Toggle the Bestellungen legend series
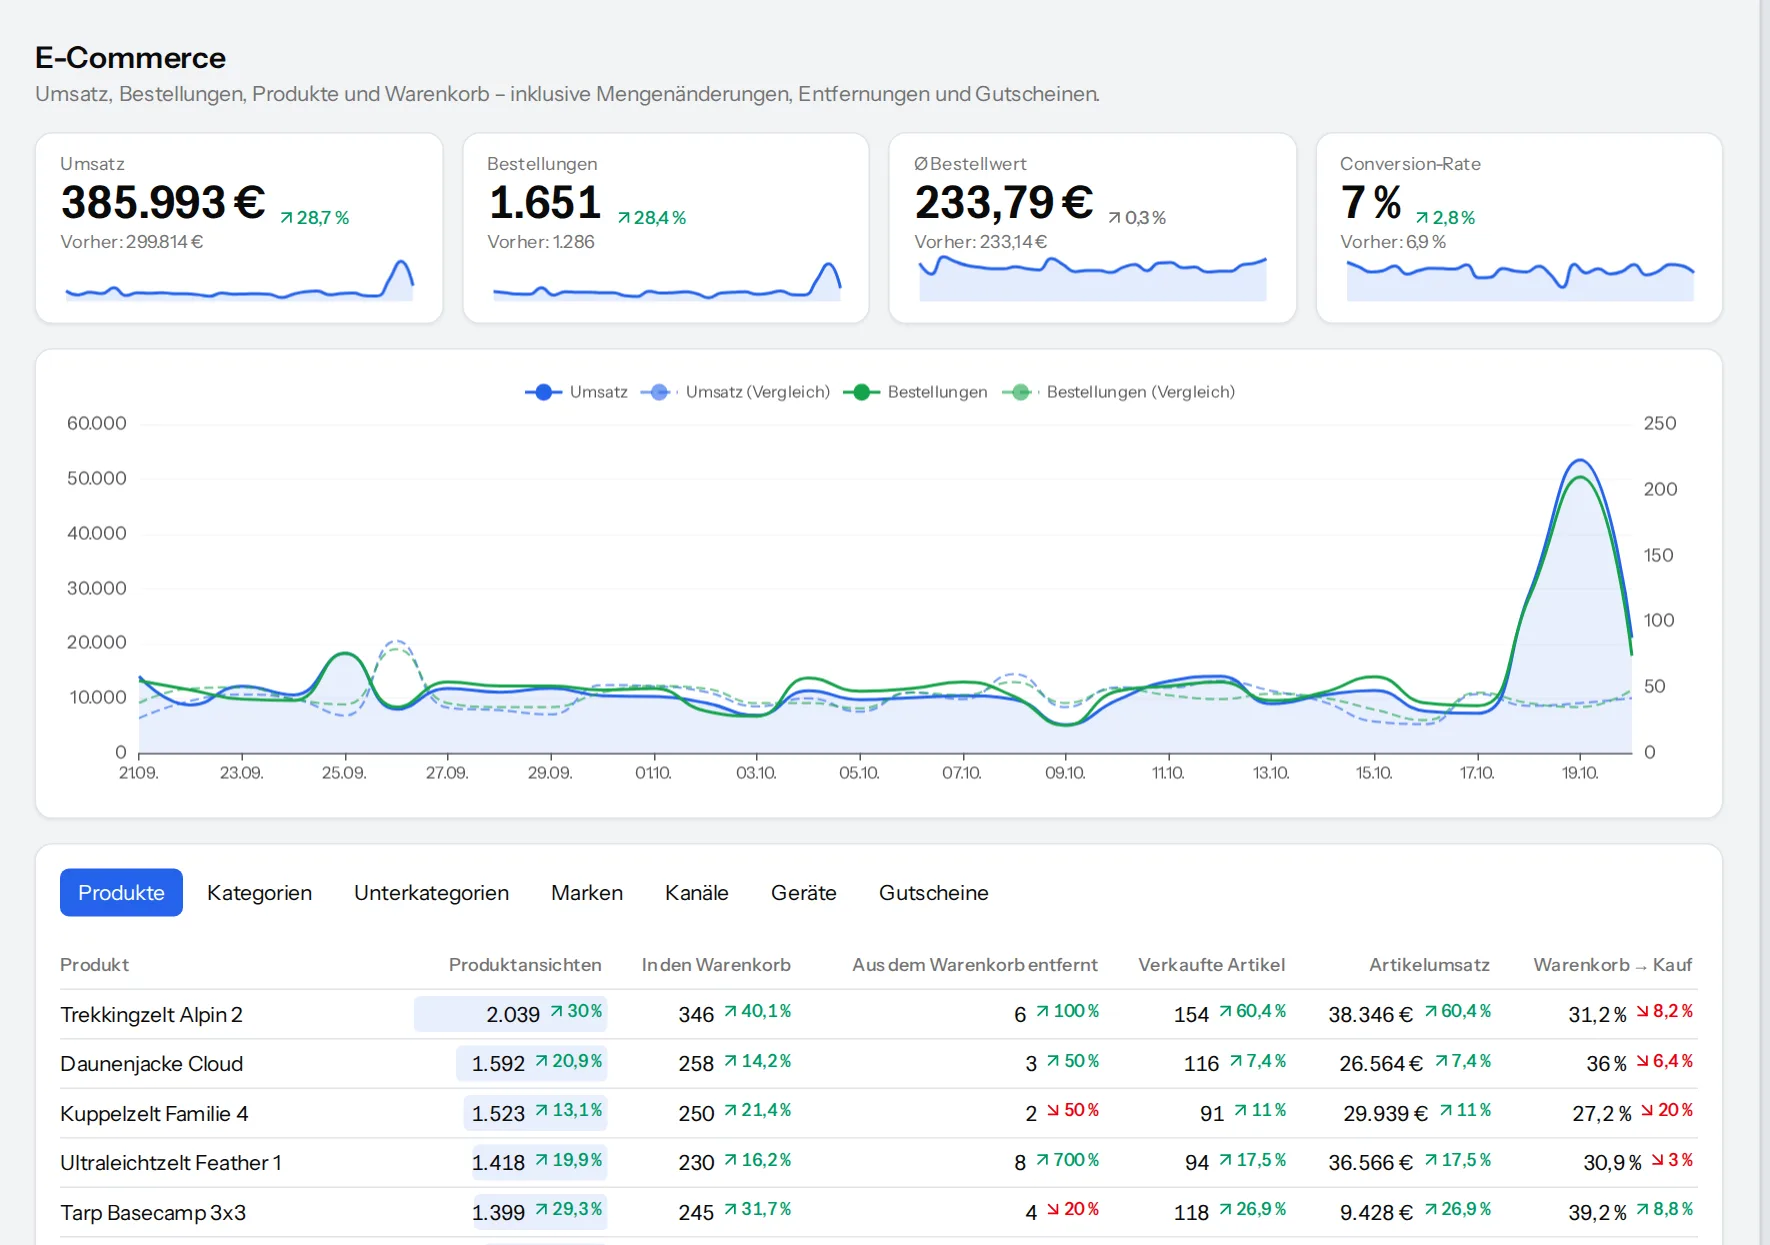This screenshot has width=1770, height=1245. pos(915,392)
